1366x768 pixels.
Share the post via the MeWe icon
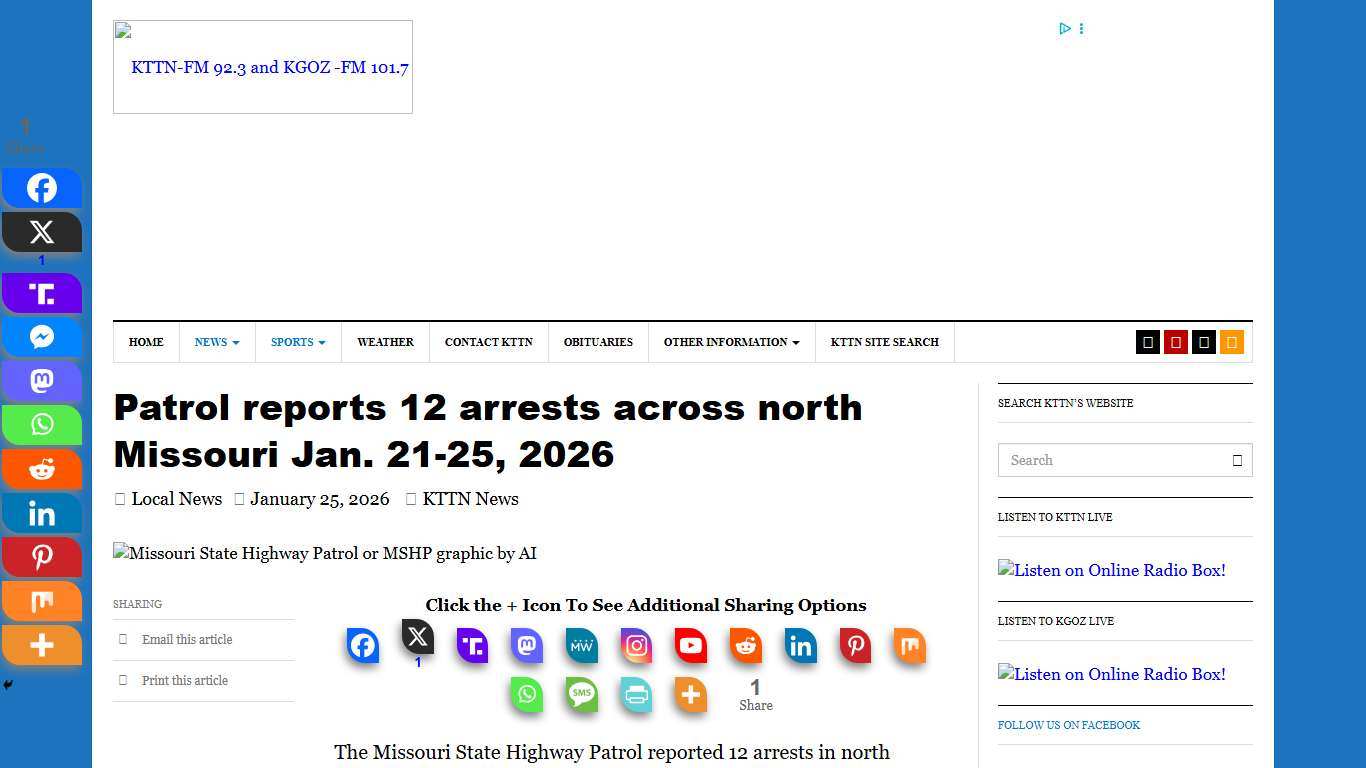(581, 646)
